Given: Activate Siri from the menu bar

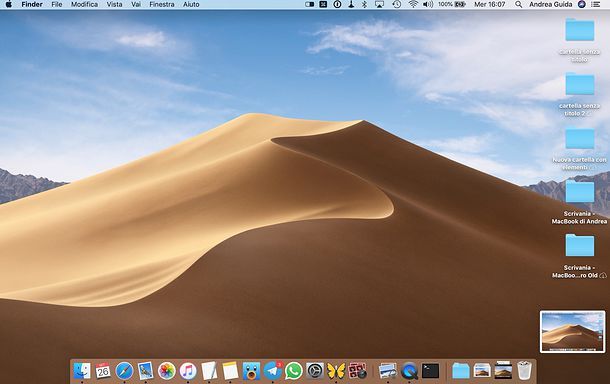Looking at the screenshot, I should [582, 4].
